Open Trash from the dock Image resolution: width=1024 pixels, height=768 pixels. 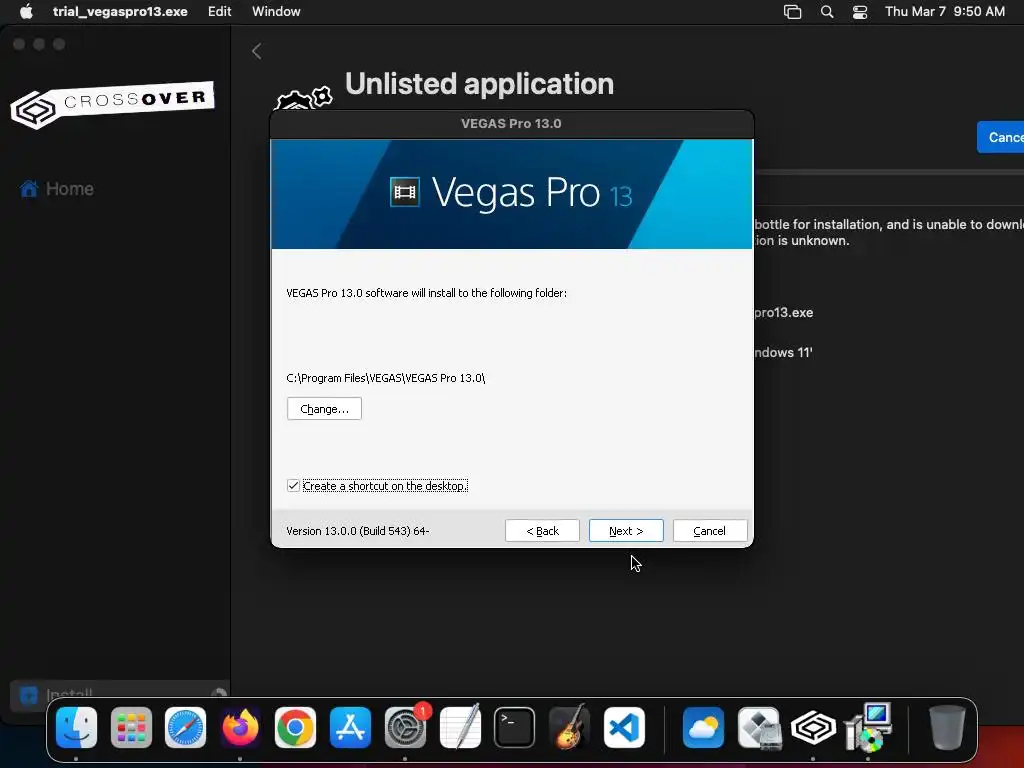pyautogui.click(x=947, y=728)
